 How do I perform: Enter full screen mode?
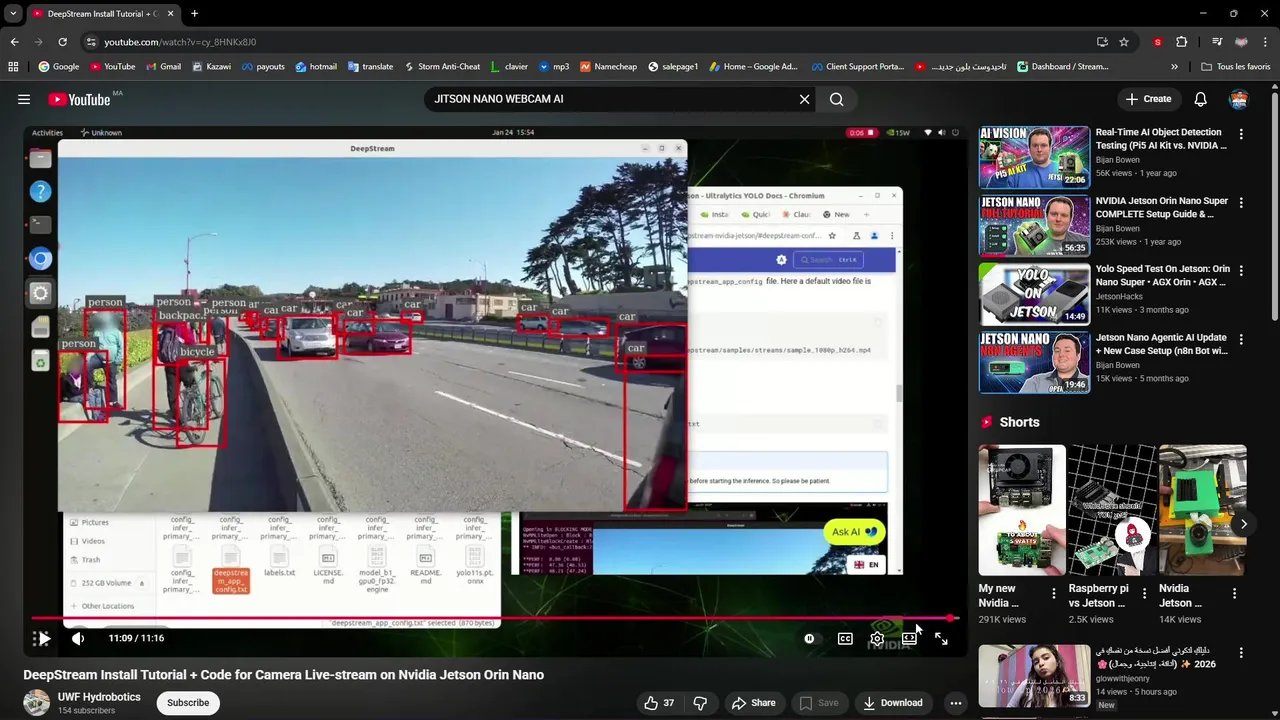point(941,638)
